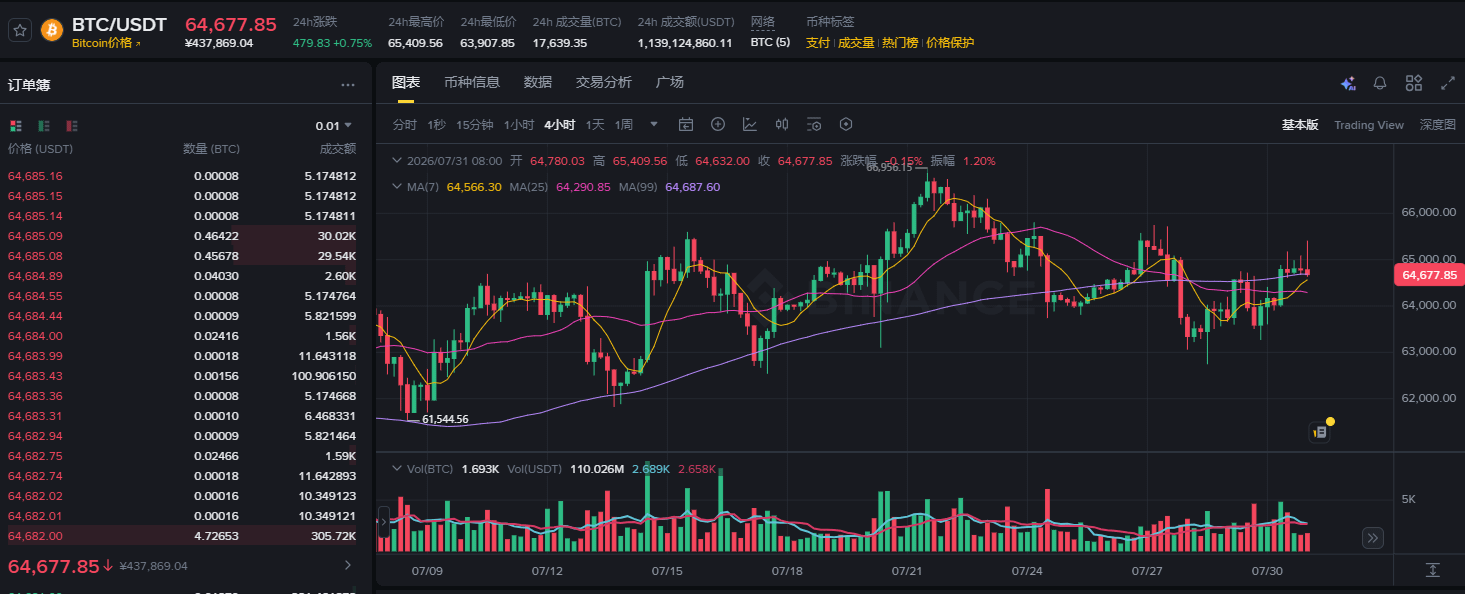This screenshot has height=594, width=1465.
Task: Click the 成交量 coin tag
Action: [x=856, y=43]
